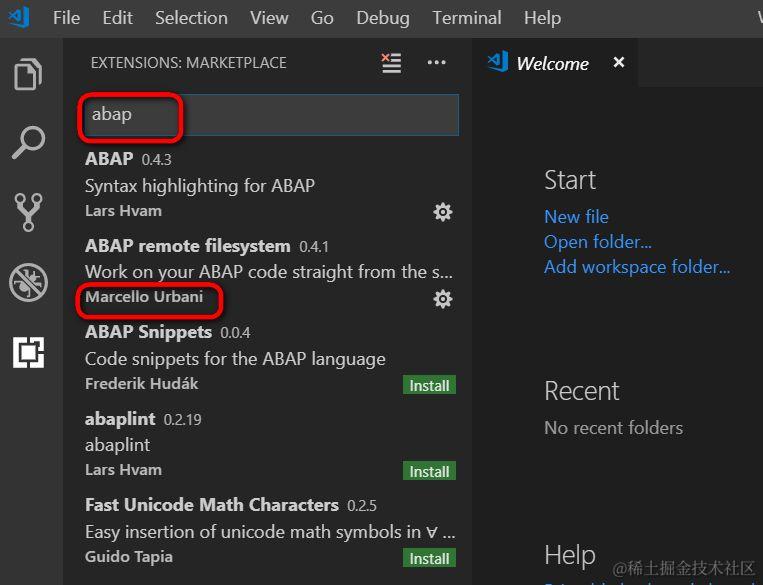Install the abaplint extension
763x585 pixels.
point(429,471)
